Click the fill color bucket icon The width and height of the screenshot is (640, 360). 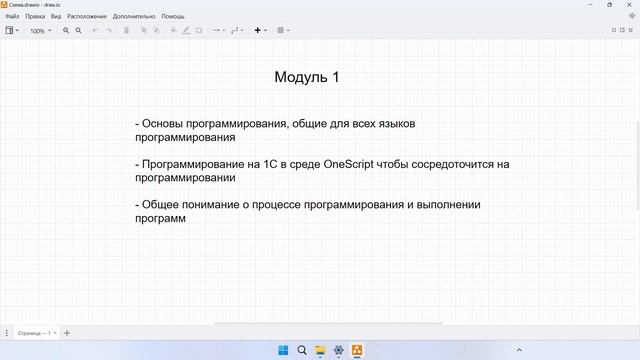[174, 31]
